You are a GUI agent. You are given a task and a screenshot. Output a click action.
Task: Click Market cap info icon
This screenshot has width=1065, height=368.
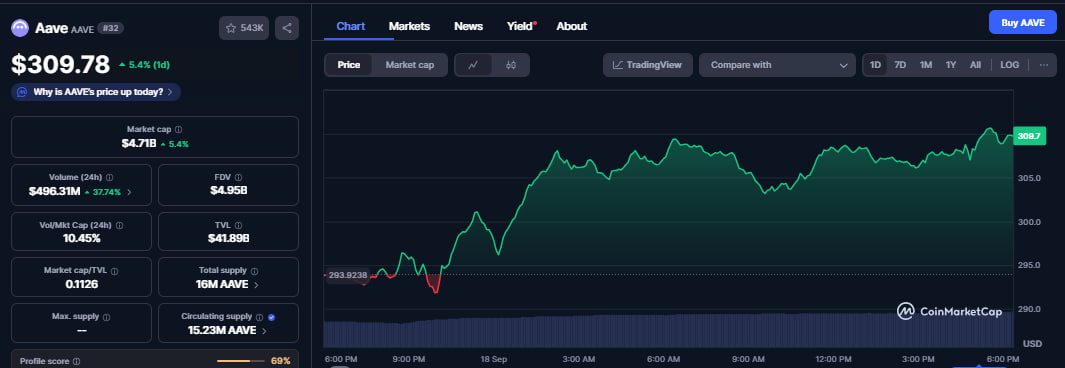(178, 129)
